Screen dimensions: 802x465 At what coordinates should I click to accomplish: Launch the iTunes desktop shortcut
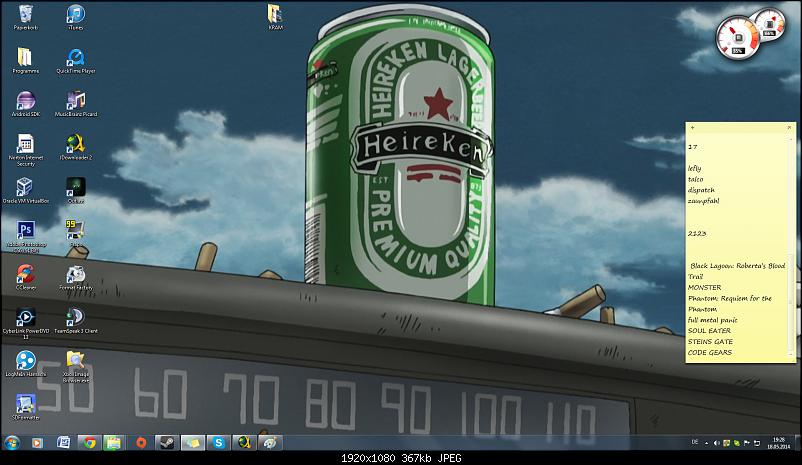click(x=76, y=17)
